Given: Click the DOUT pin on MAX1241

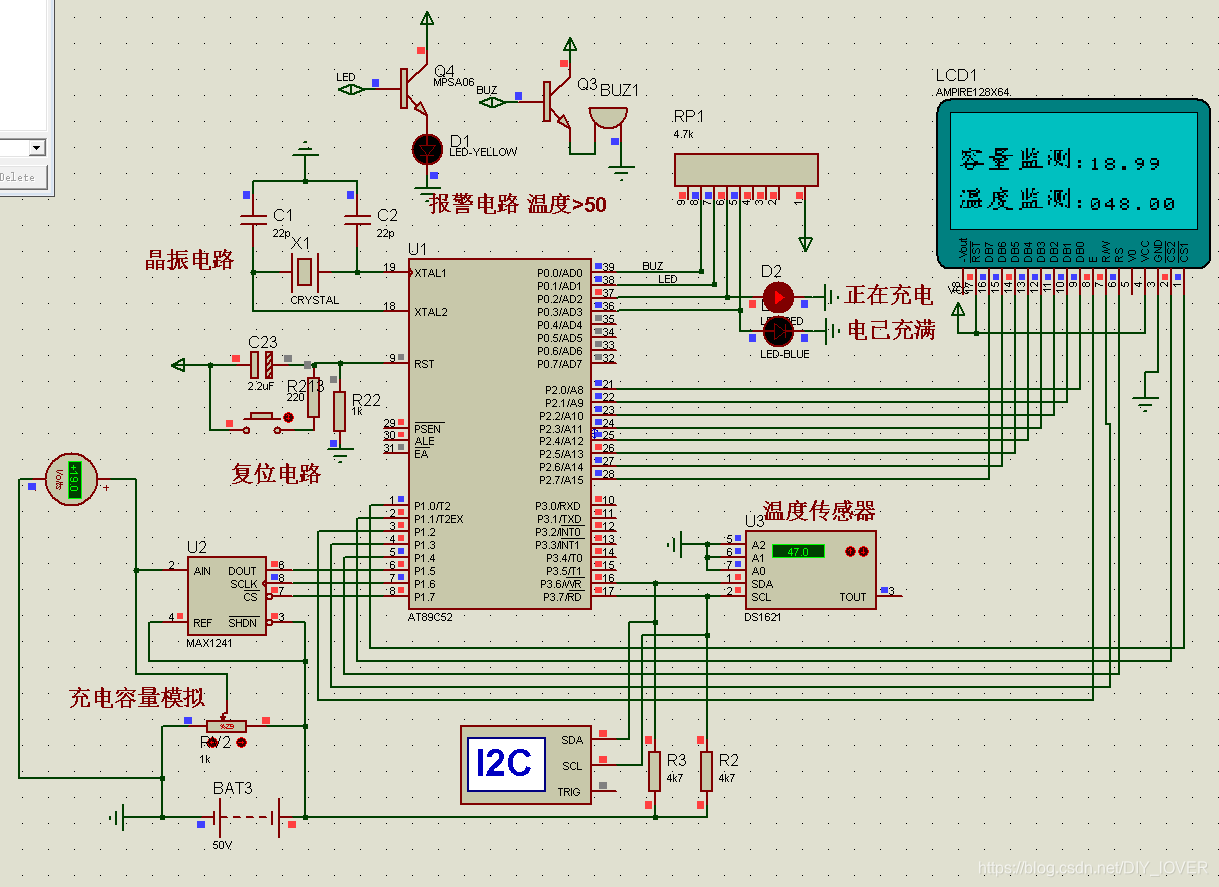Looking at the screenshot, I should coord(243,571).
